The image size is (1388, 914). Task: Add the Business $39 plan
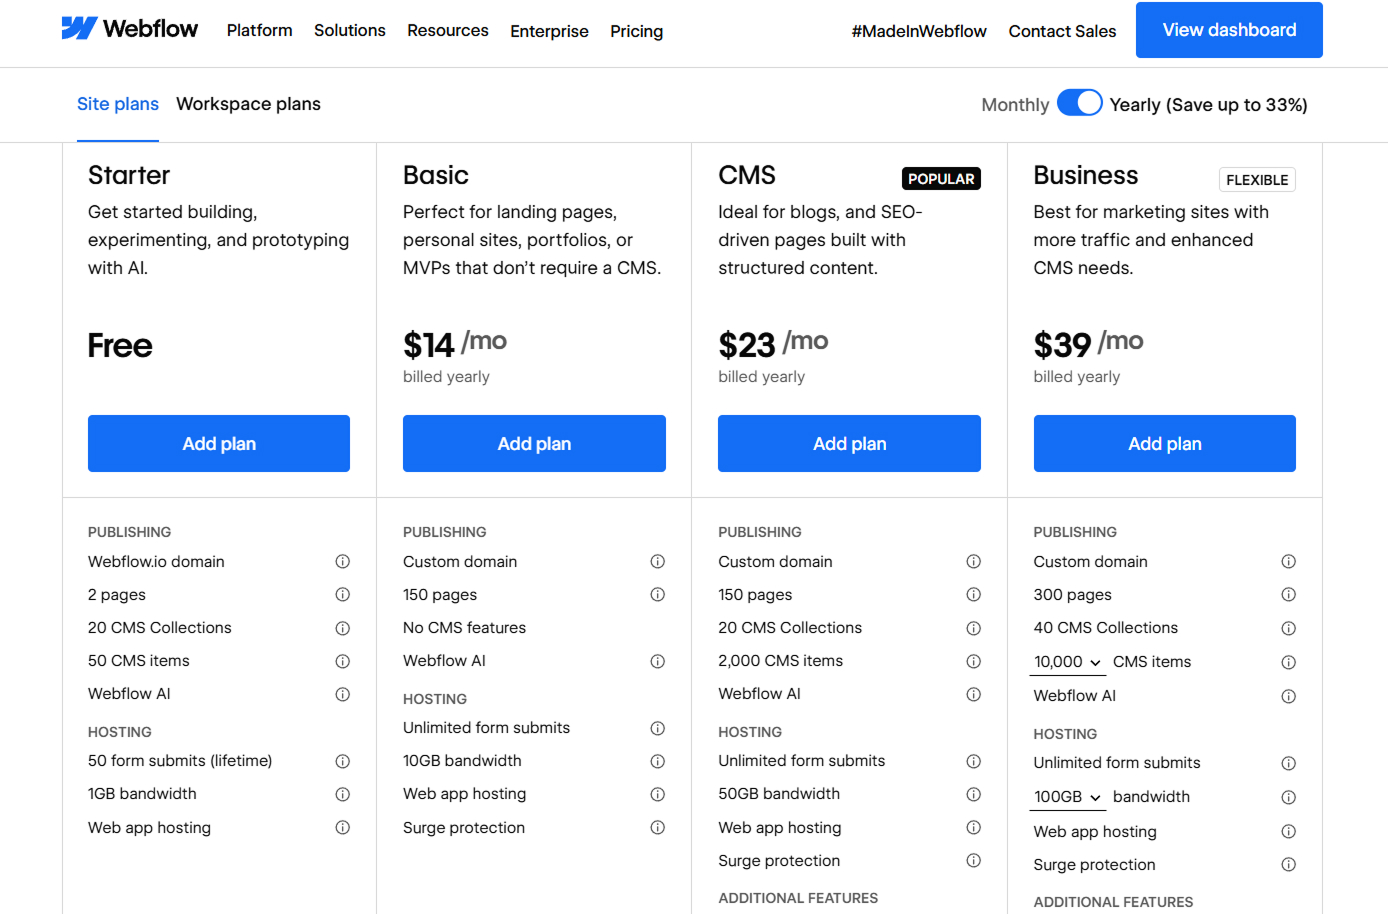[1165, 443]
